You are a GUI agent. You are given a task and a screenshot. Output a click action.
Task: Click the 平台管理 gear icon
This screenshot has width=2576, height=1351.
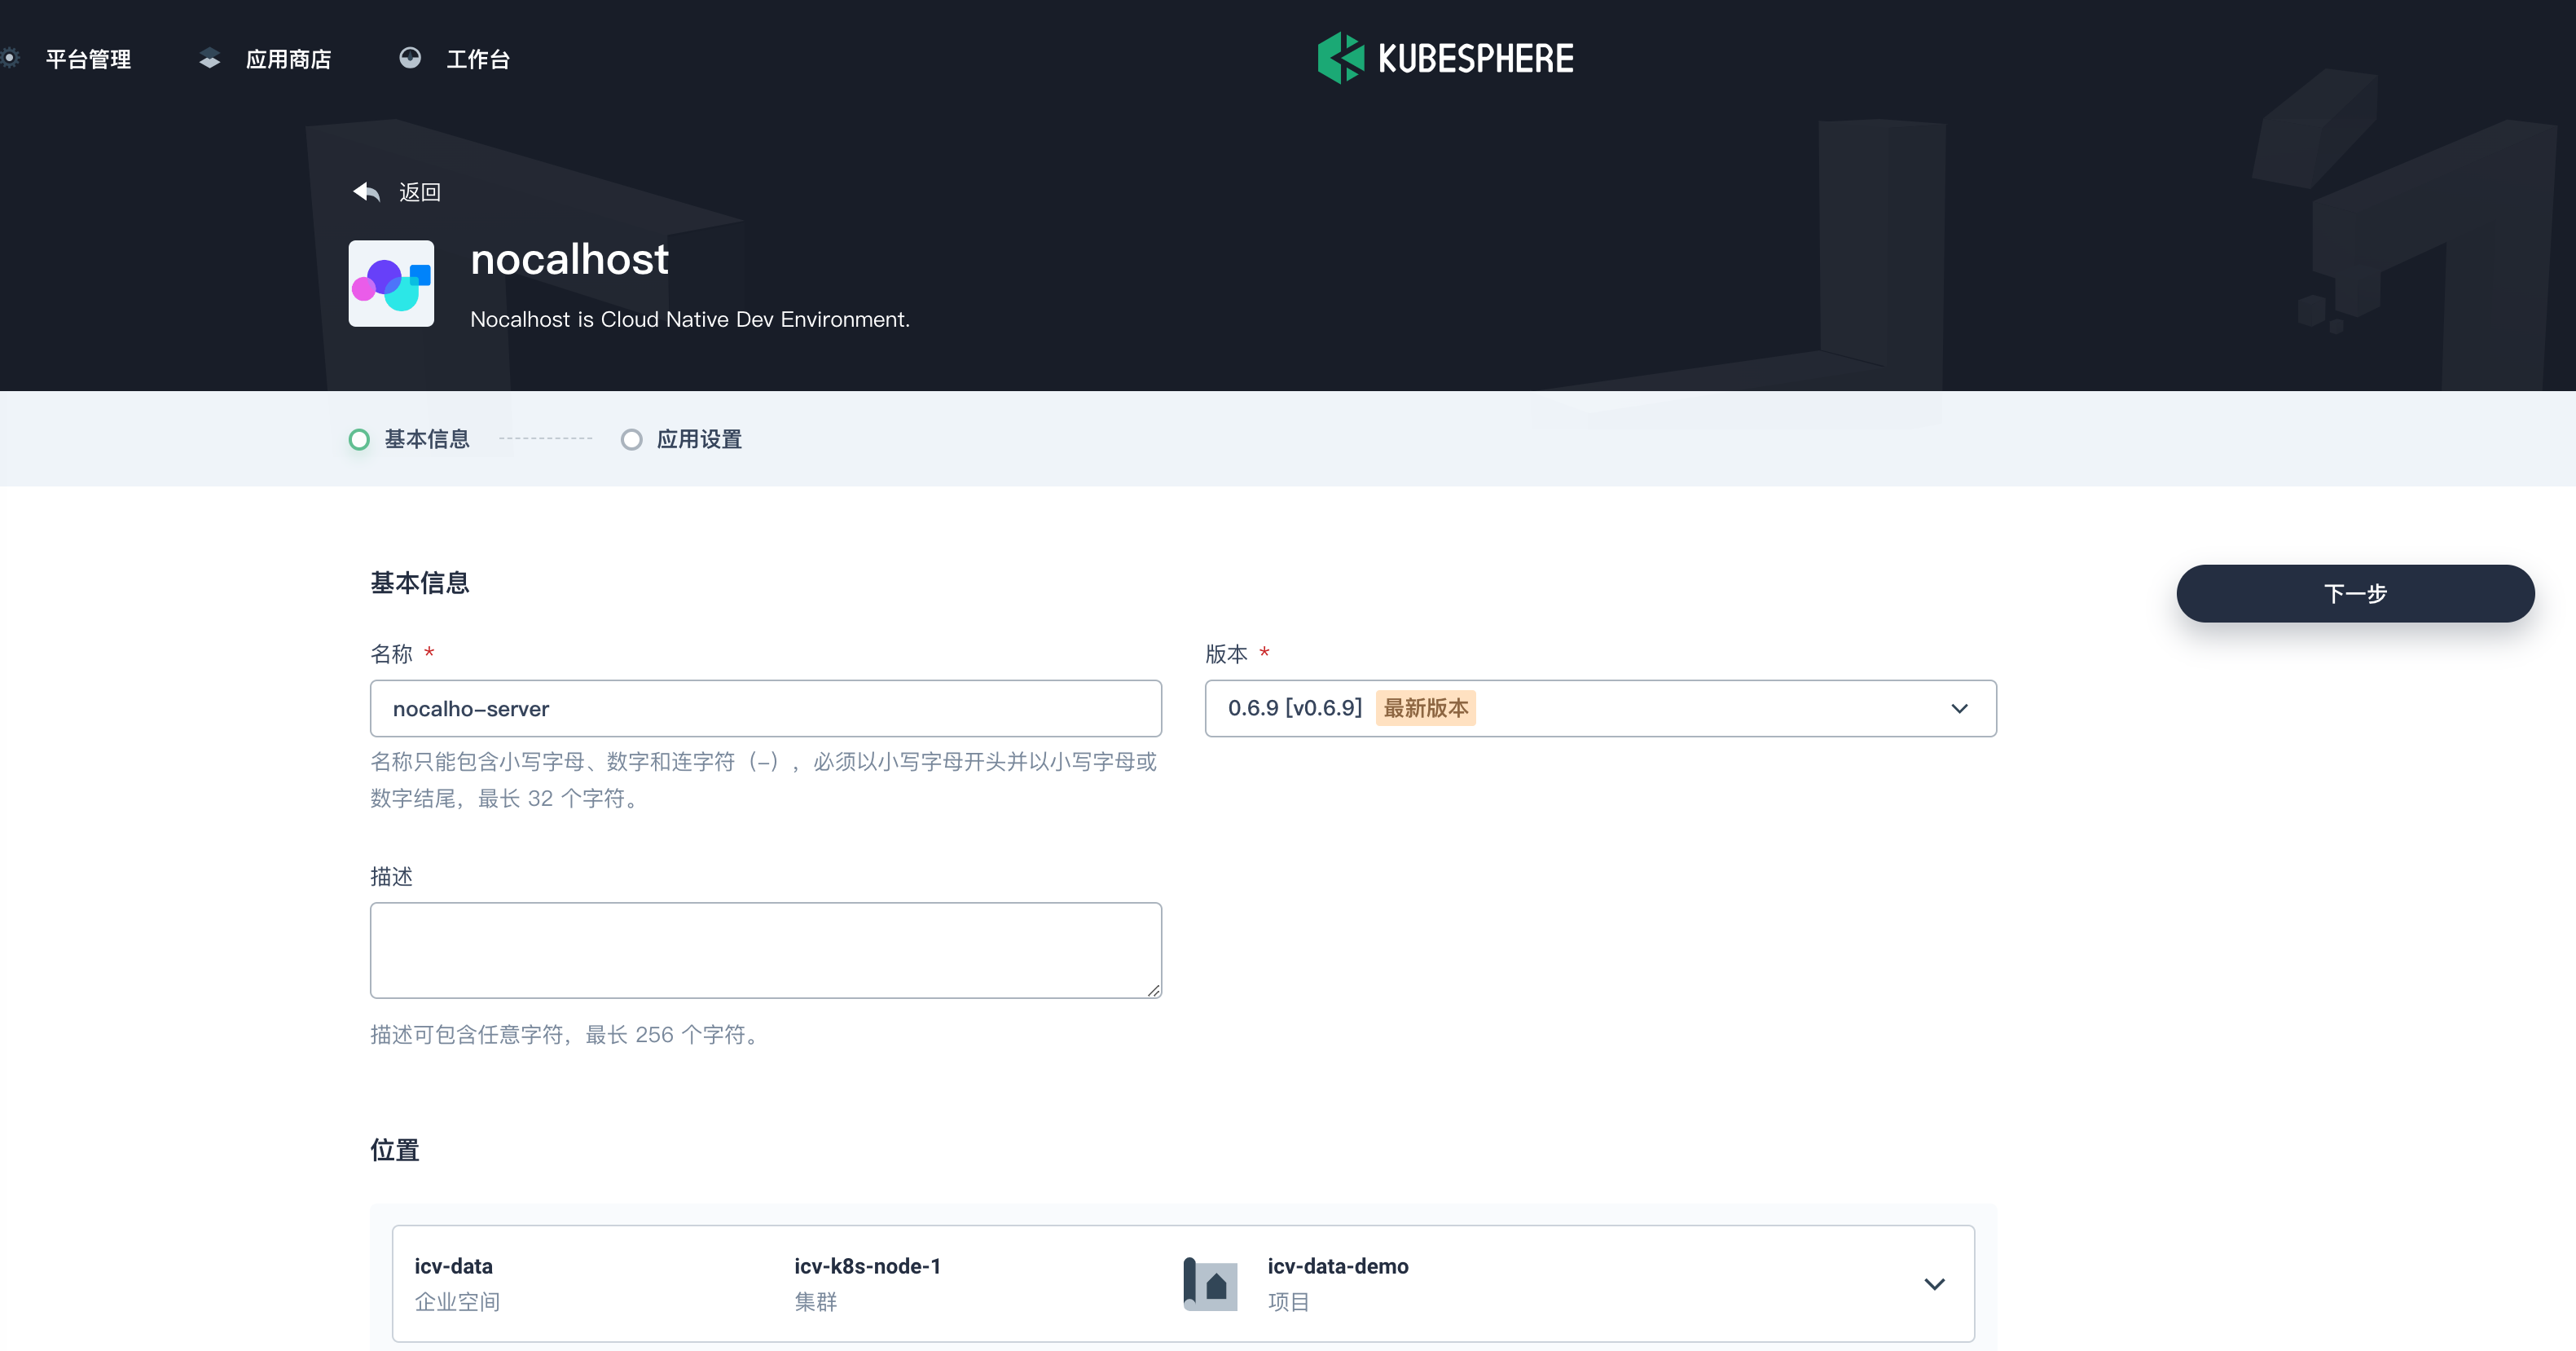[x=12, y=57]
